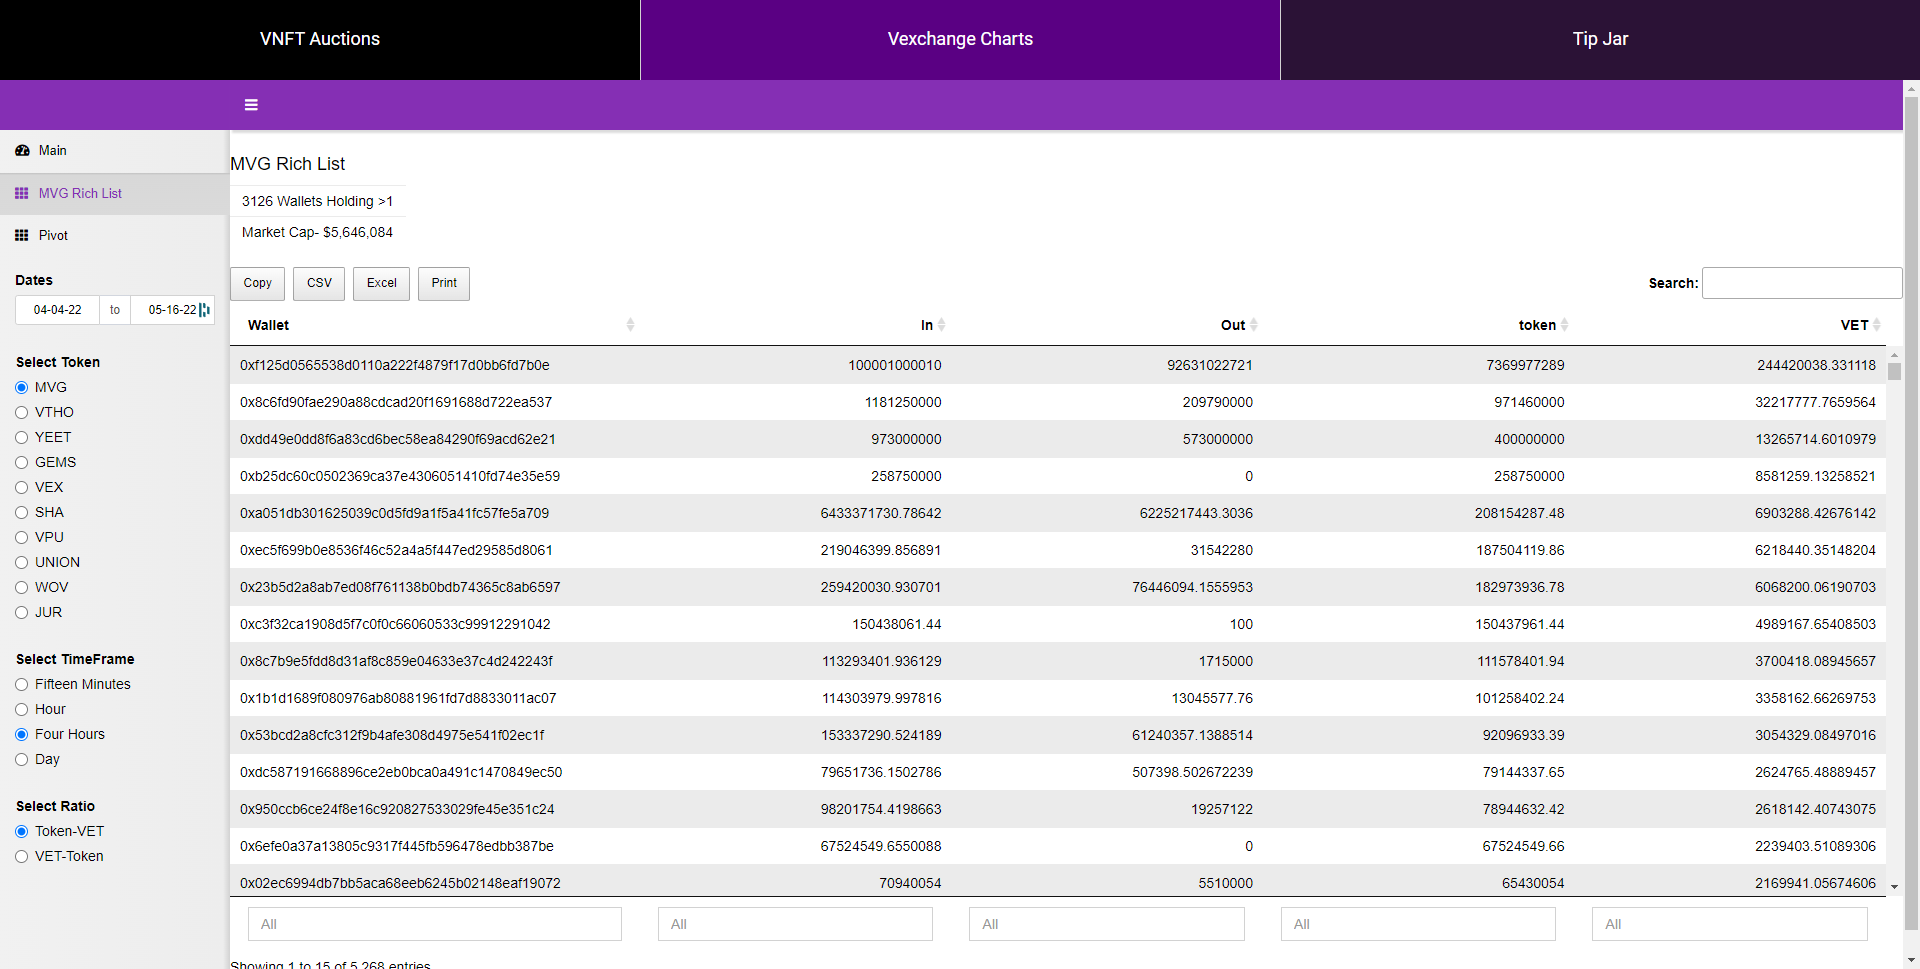Viewport: 1920px width, 969px height.
Task: Select the Token-VET ratio option
Action: coord(21,832)
